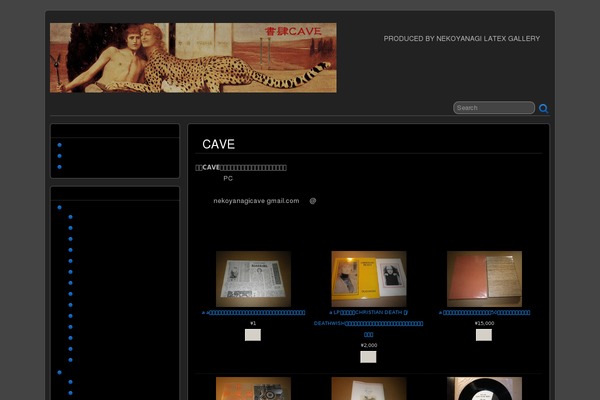Click the cart button under the ¥2,000 price
Viewport: 600px width, 400px height.
point(368,357)
